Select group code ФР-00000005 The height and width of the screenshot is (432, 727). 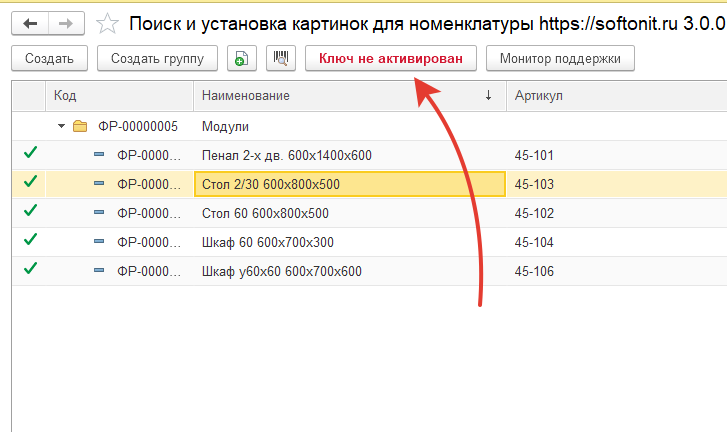(138, 127)
